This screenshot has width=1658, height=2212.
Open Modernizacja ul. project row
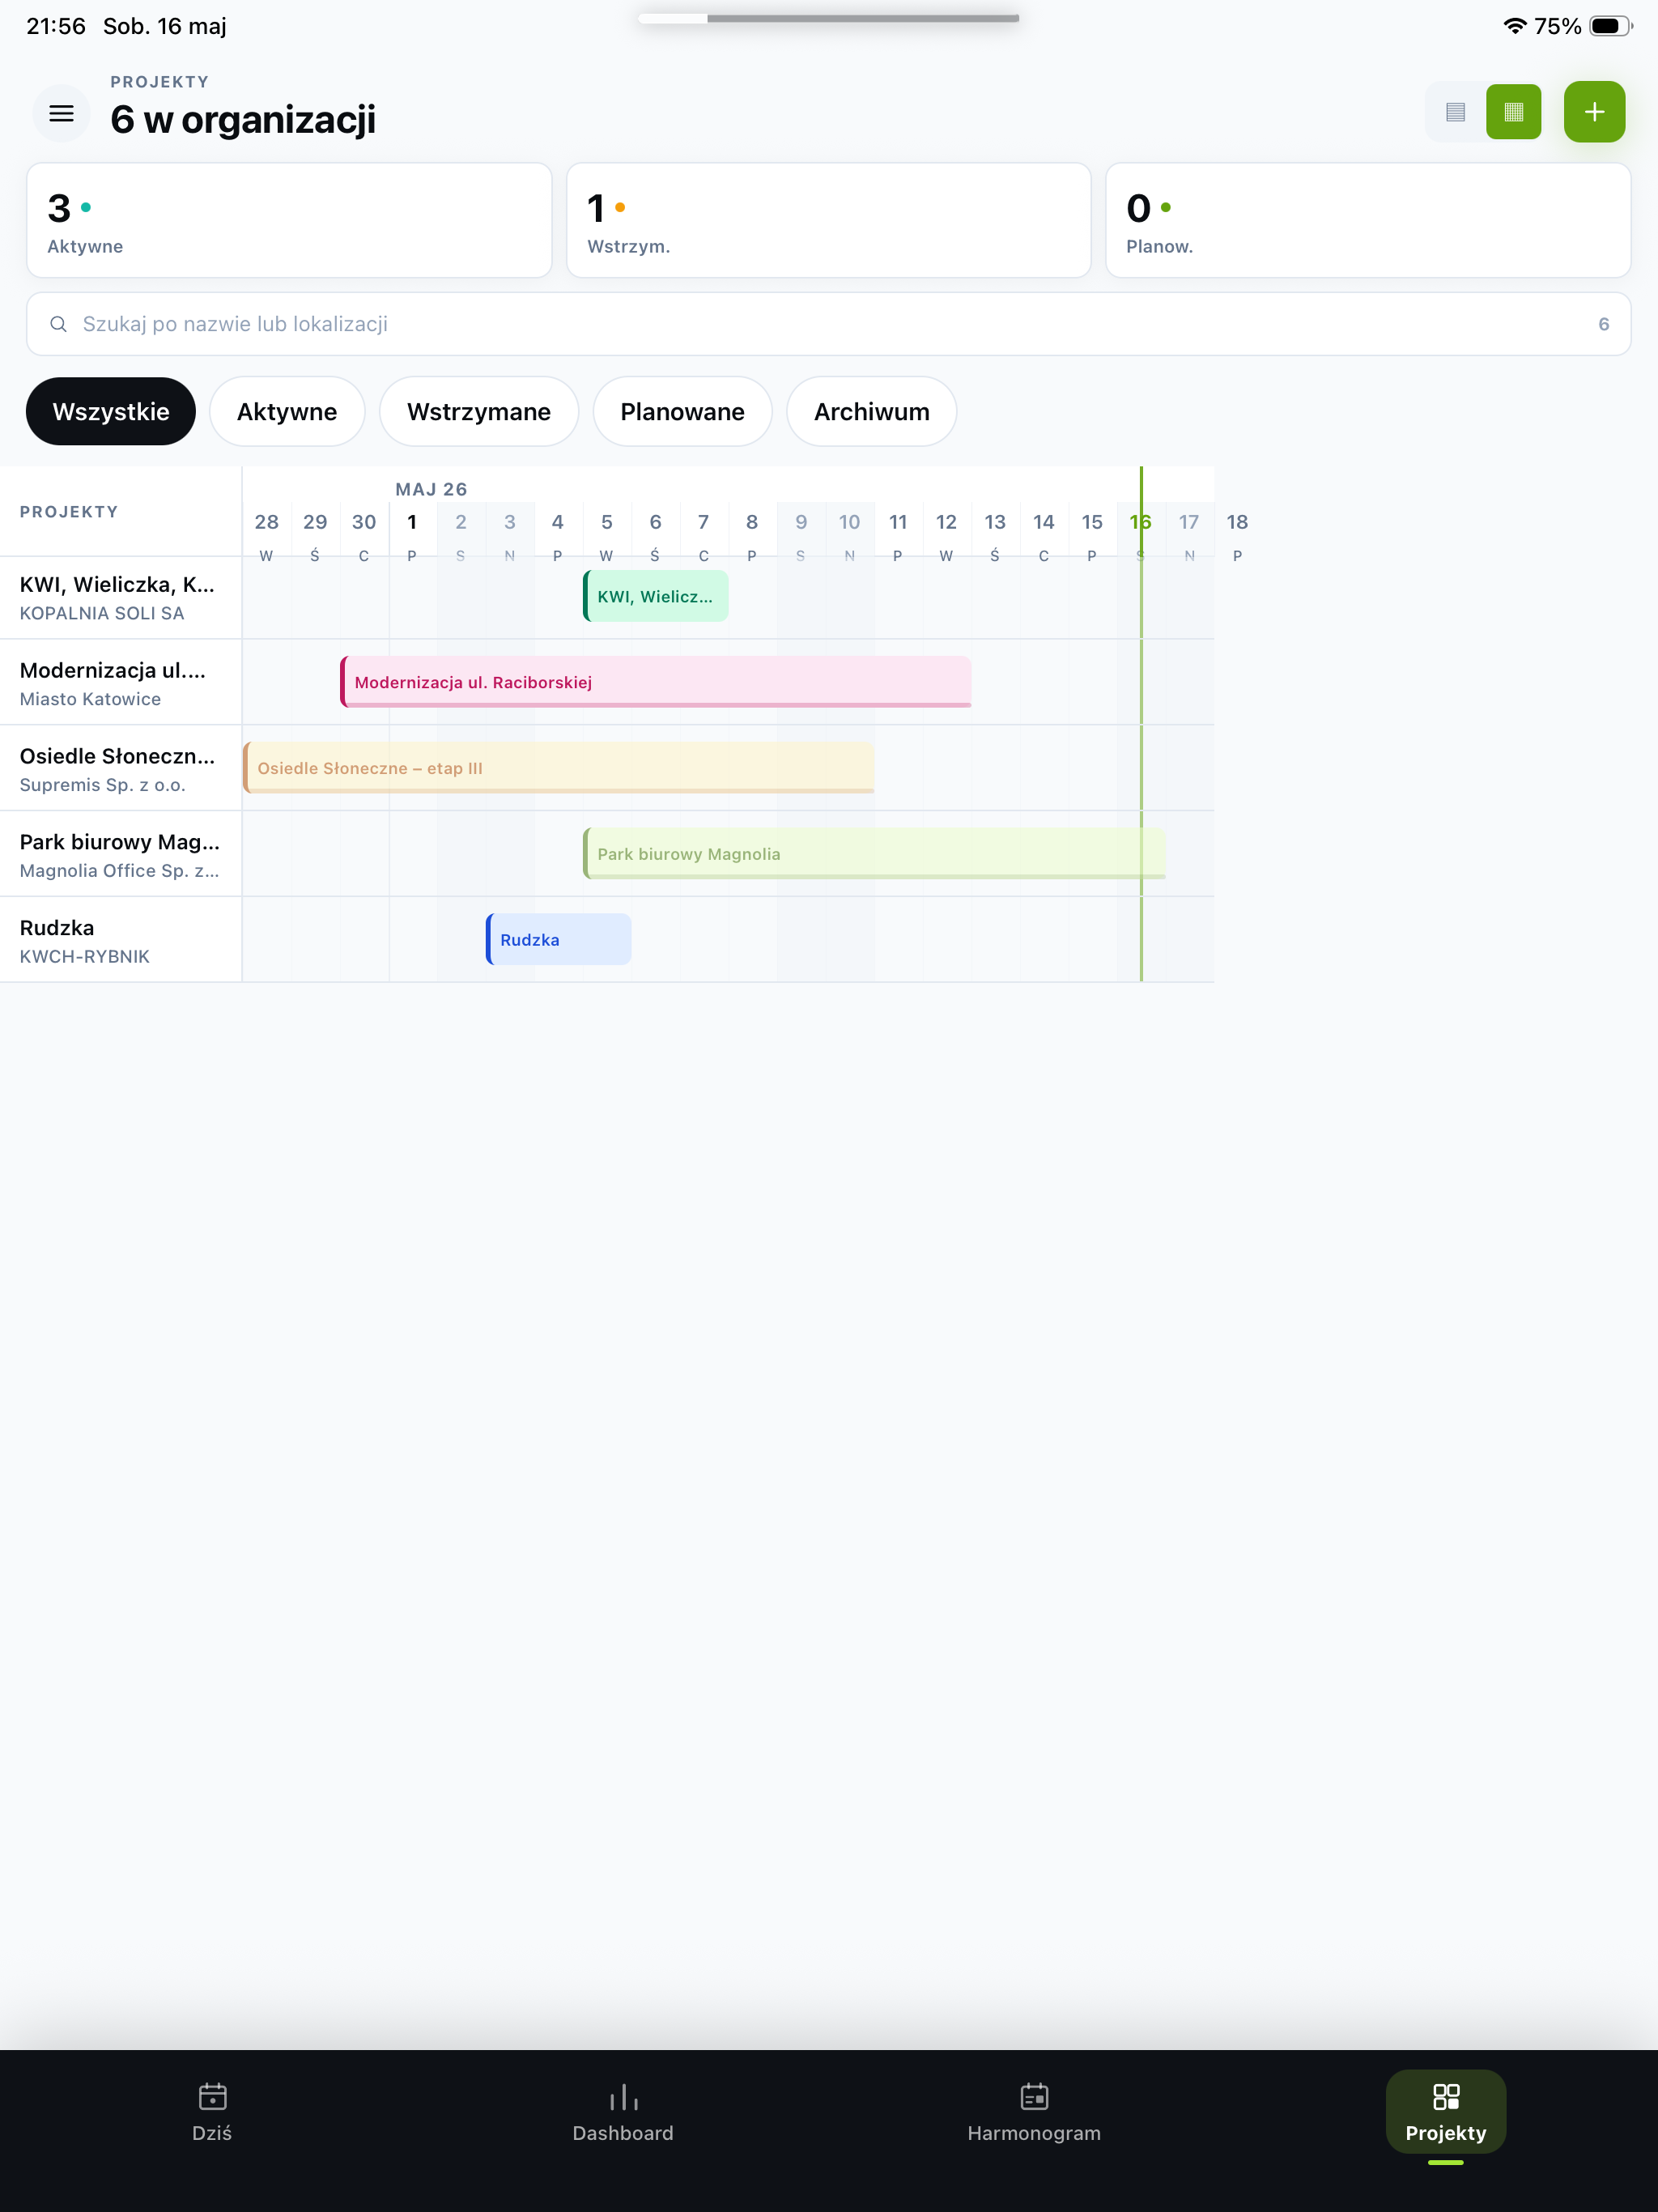click(120, 683)
